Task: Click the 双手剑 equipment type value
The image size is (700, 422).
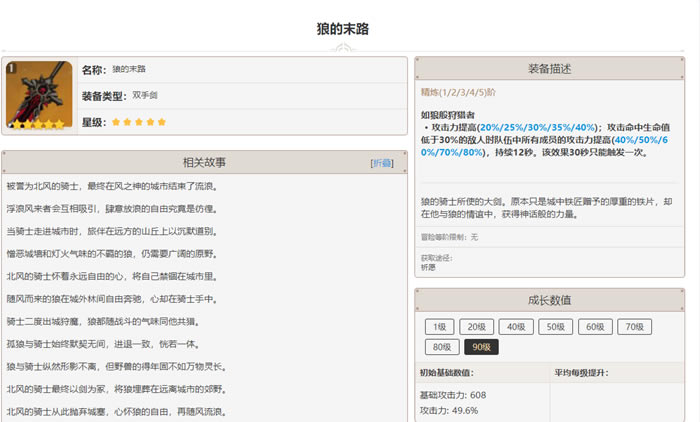Action: (x=145, y=96)
